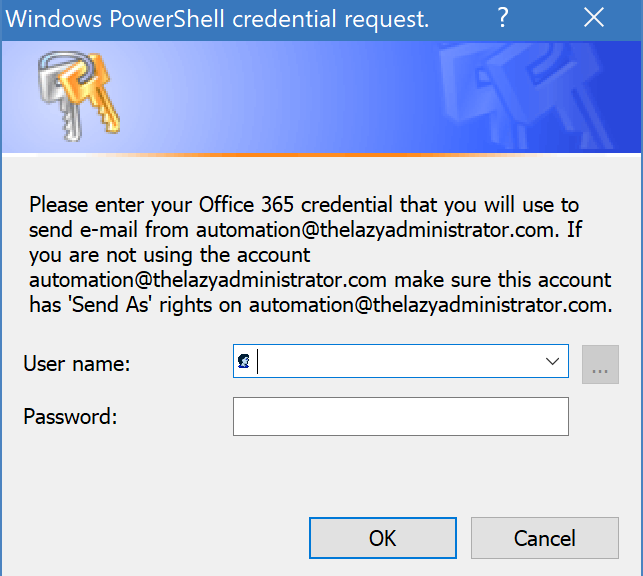Viewport: 643px width, 576px height.
Task: Close the credential dialog with X
Action: [x=593, y=18]
